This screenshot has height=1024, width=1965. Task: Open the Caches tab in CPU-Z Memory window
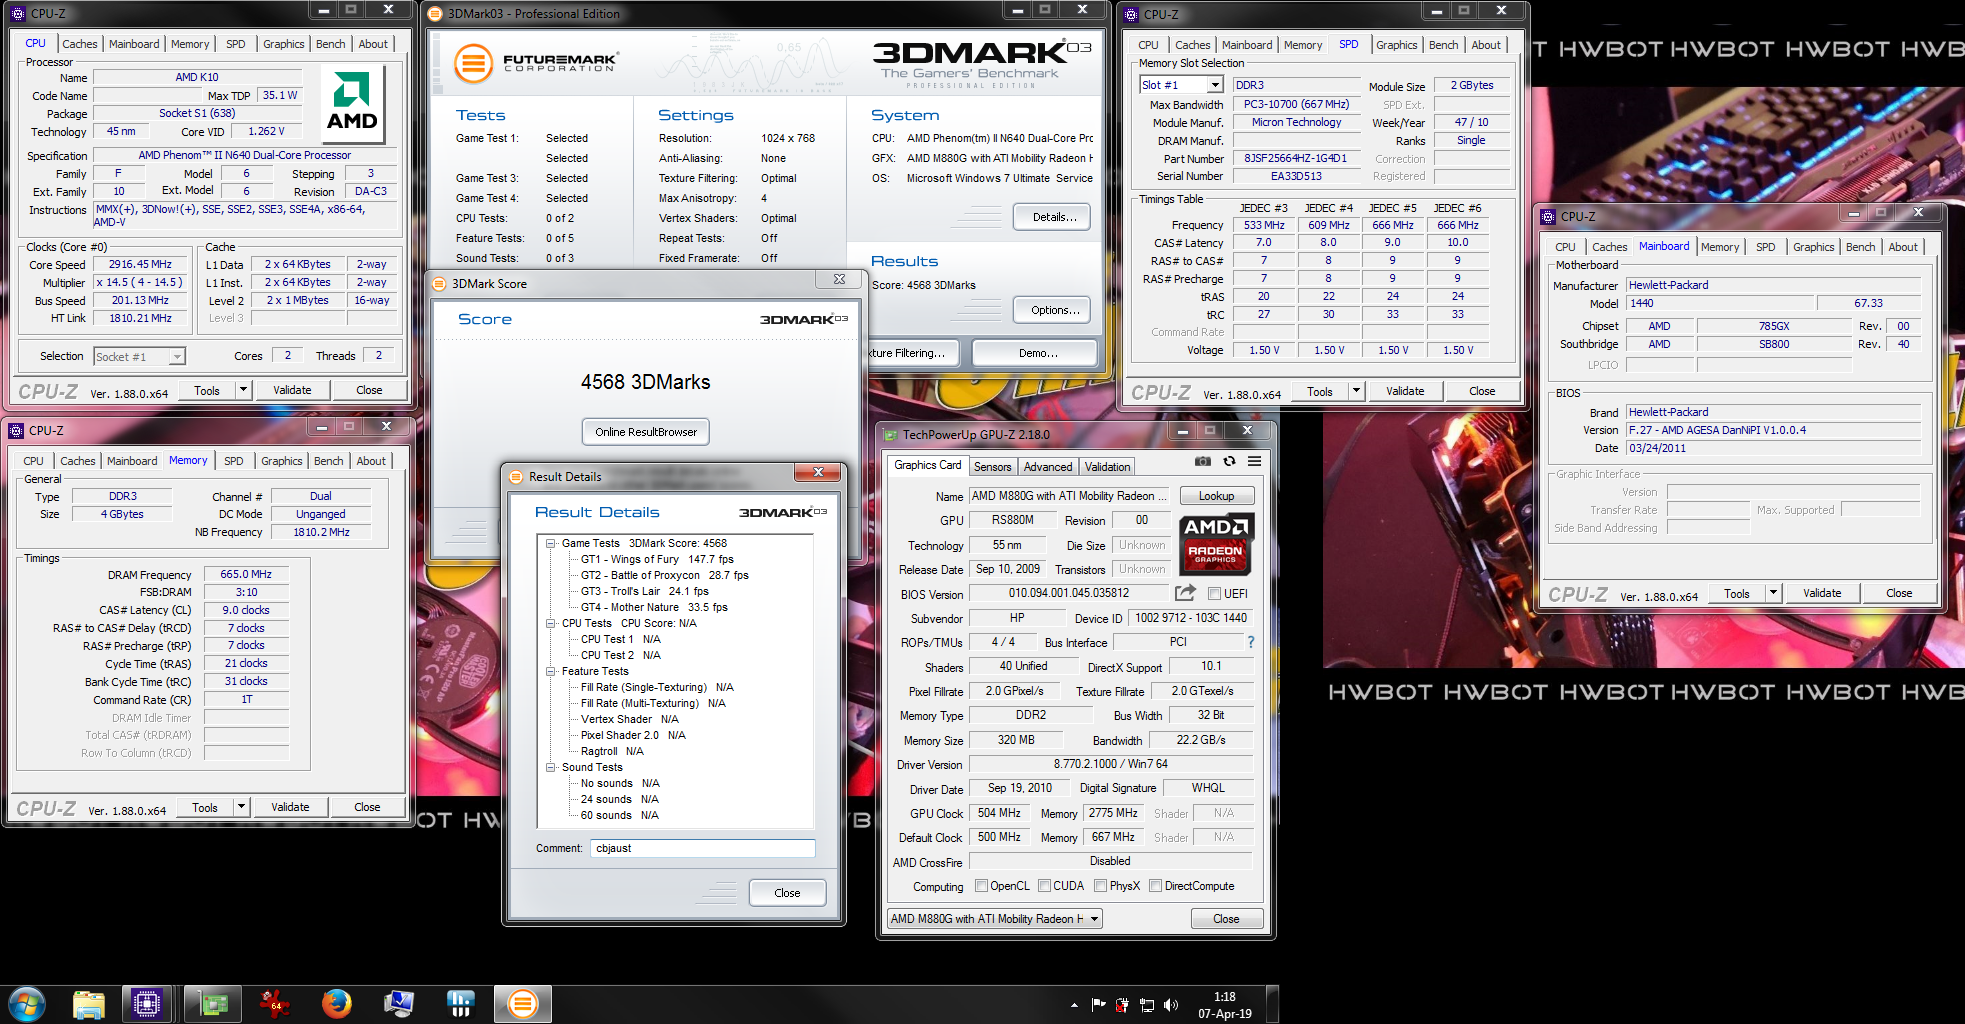[77, 461]
